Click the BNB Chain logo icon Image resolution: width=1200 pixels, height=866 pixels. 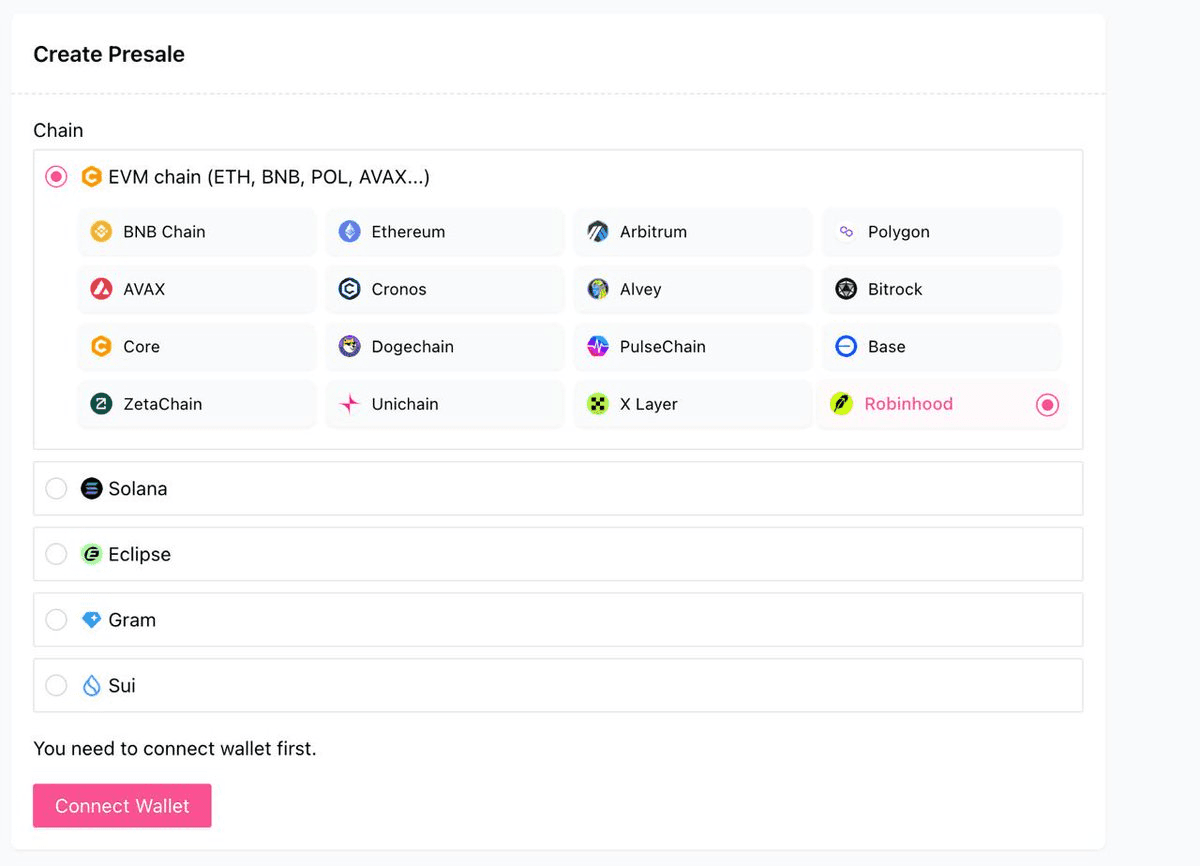(x=101, y=232)
